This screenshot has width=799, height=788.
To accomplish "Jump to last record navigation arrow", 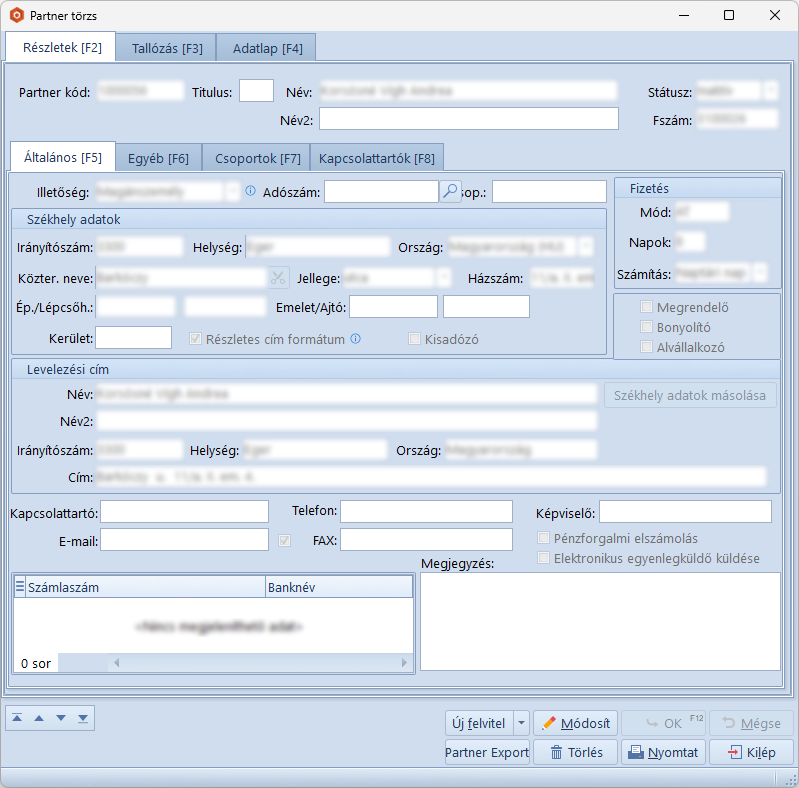I will [82, 717].
